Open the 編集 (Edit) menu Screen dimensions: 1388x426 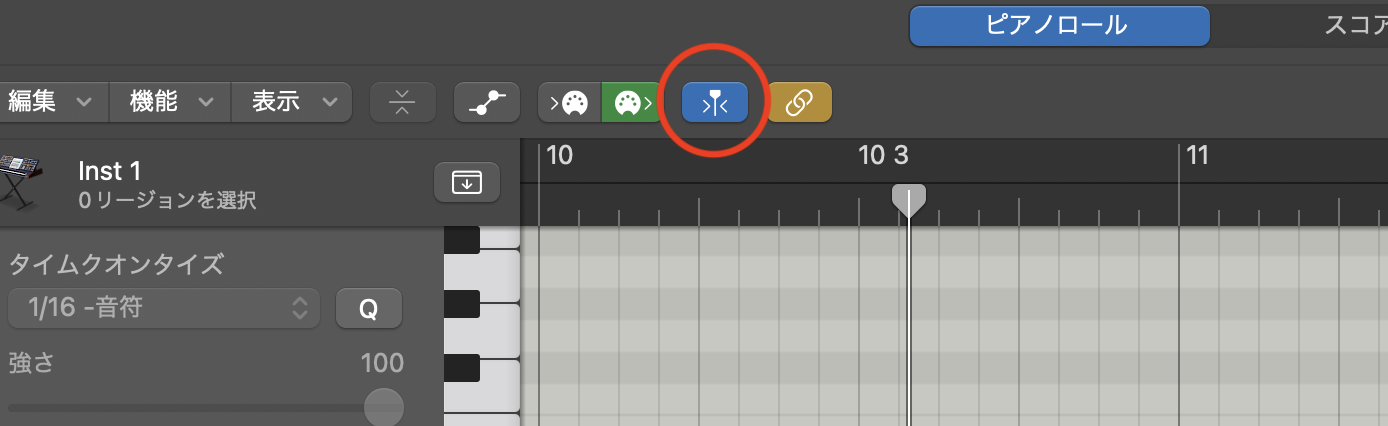tap(50, 102)
